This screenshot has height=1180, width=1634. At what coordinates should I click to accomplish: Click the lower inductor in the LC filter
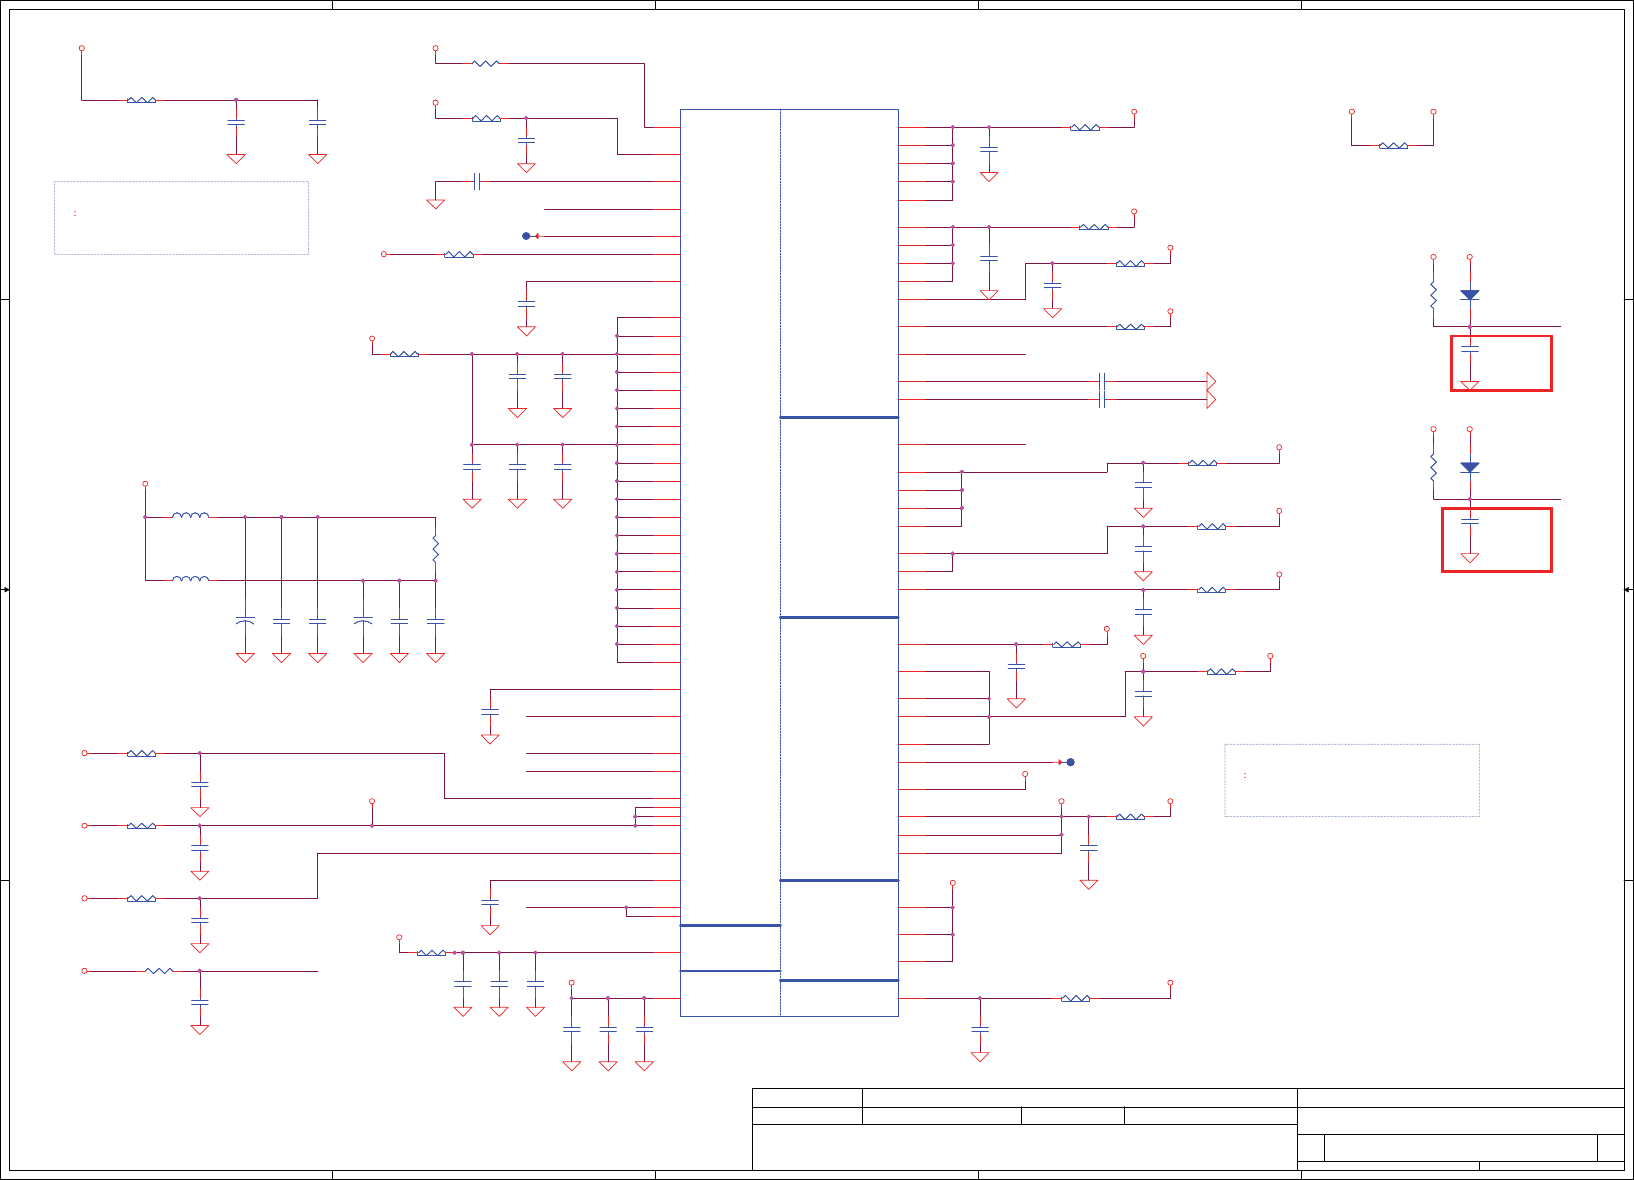pyautogui.click(x=190, y=579)
